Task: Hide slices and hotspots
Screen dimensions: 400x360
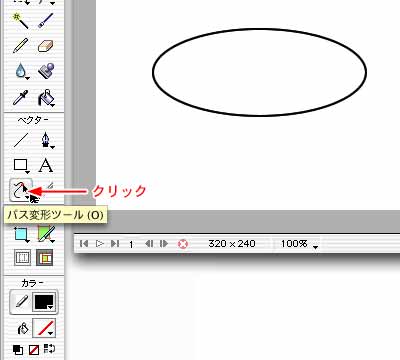Action: point(22,258)
